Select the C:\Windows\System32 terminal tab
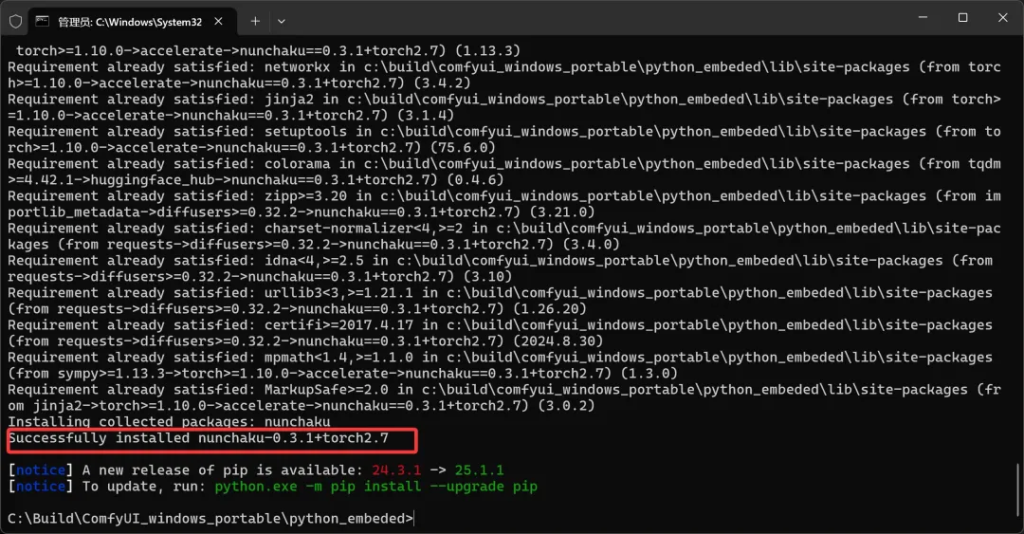 tap(131, 22)
